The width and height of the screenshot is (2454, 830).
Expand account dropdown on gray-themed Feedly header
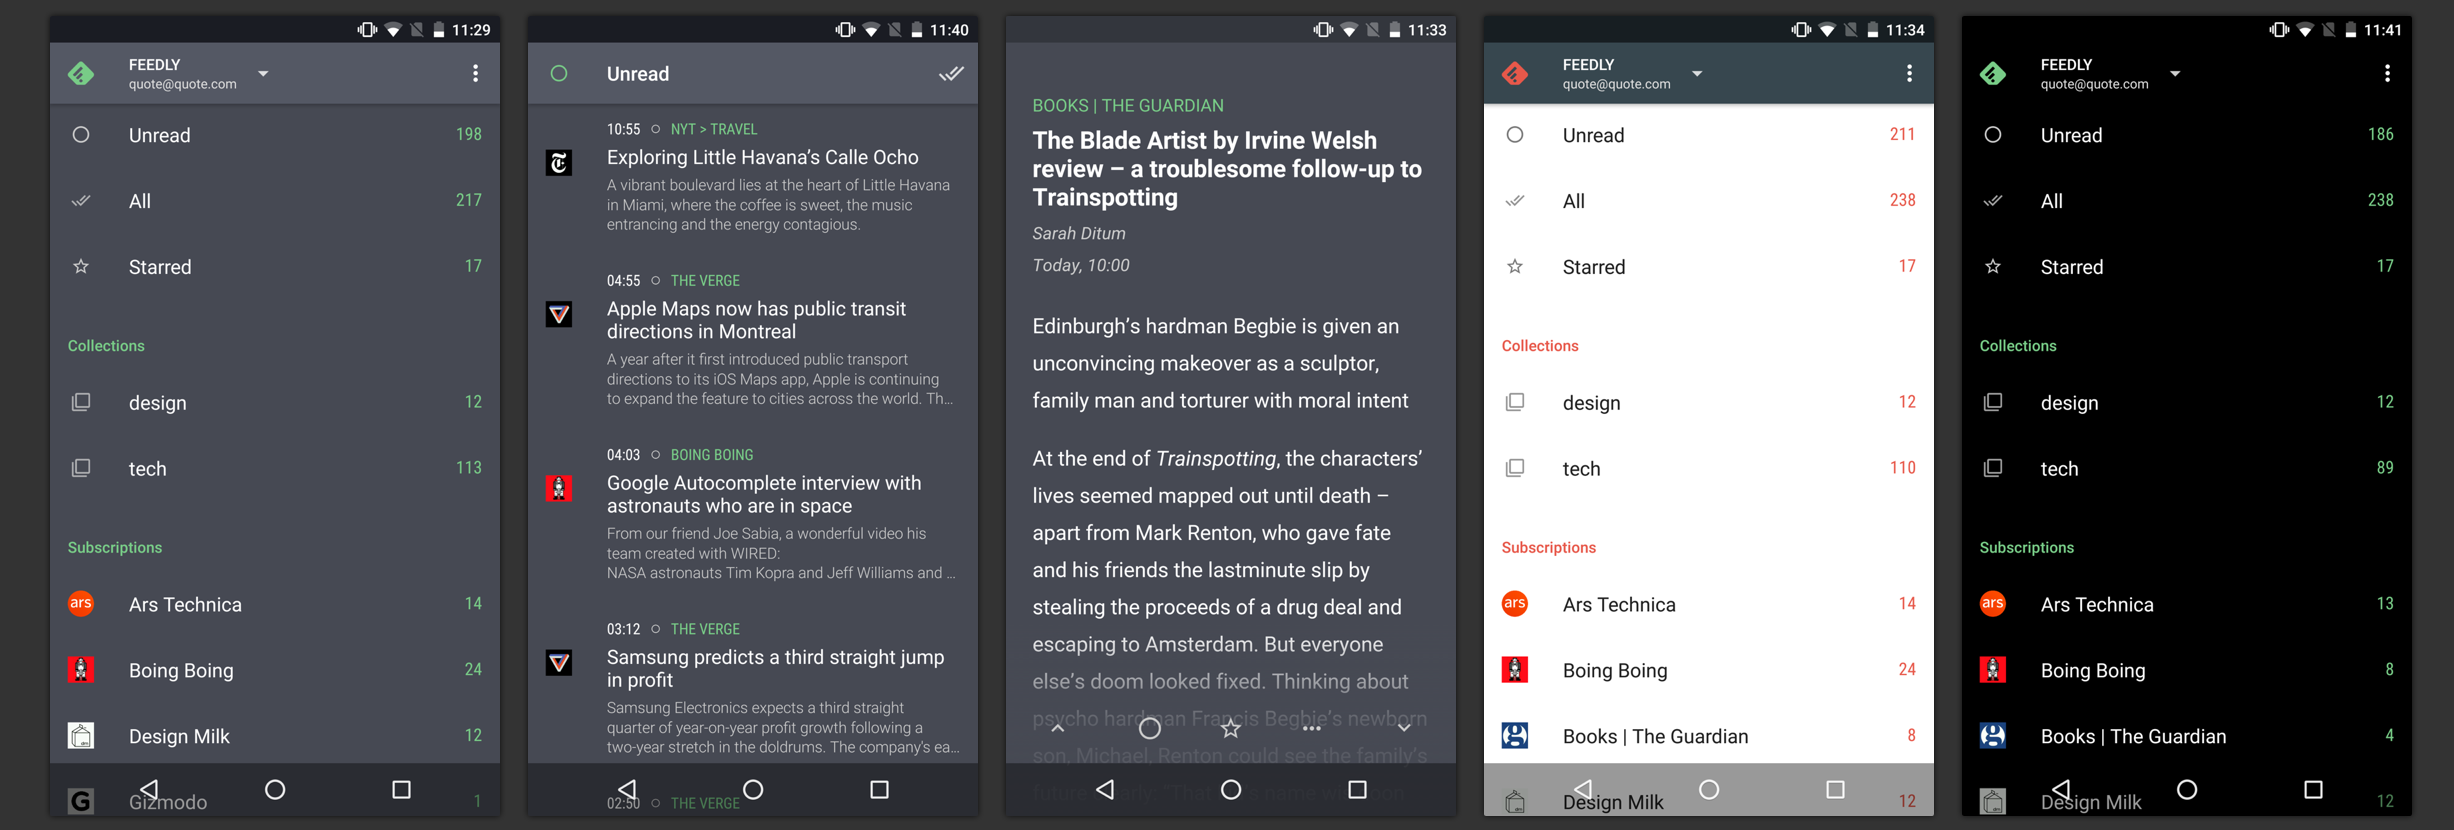pos(263,73)
